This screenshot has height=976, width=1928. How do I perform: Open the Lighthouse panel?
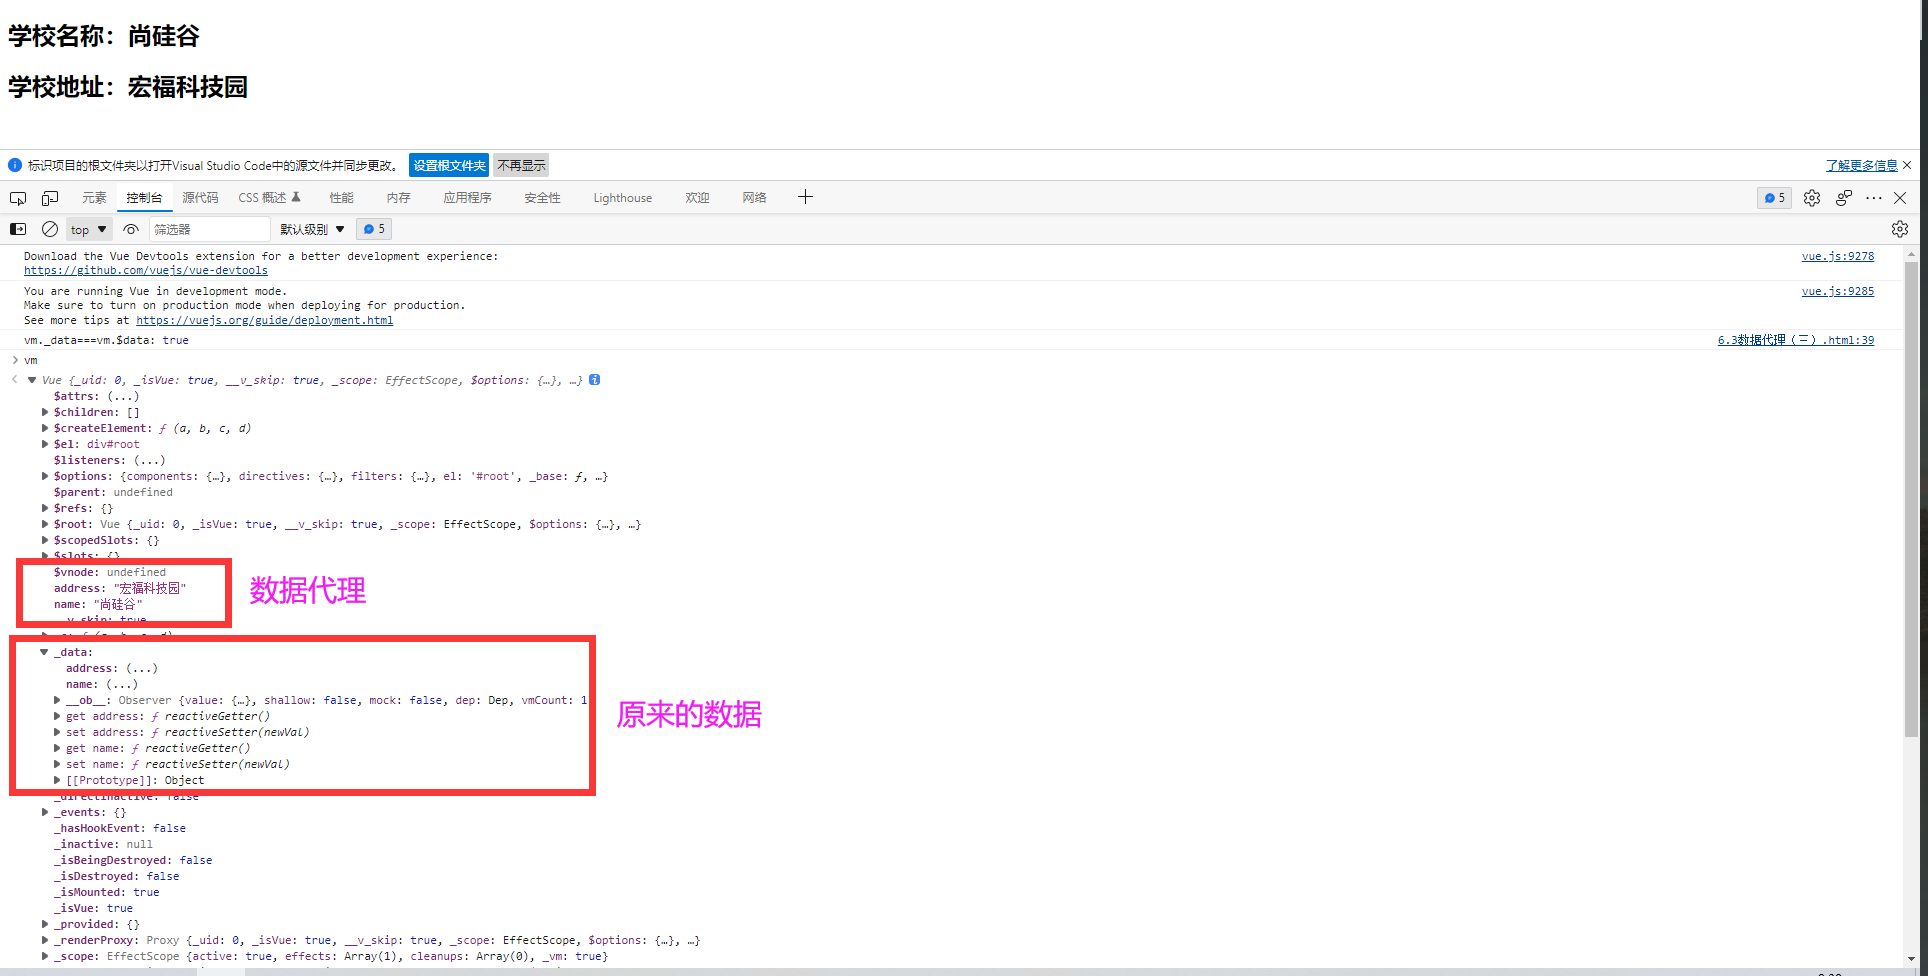coord(622,197)
